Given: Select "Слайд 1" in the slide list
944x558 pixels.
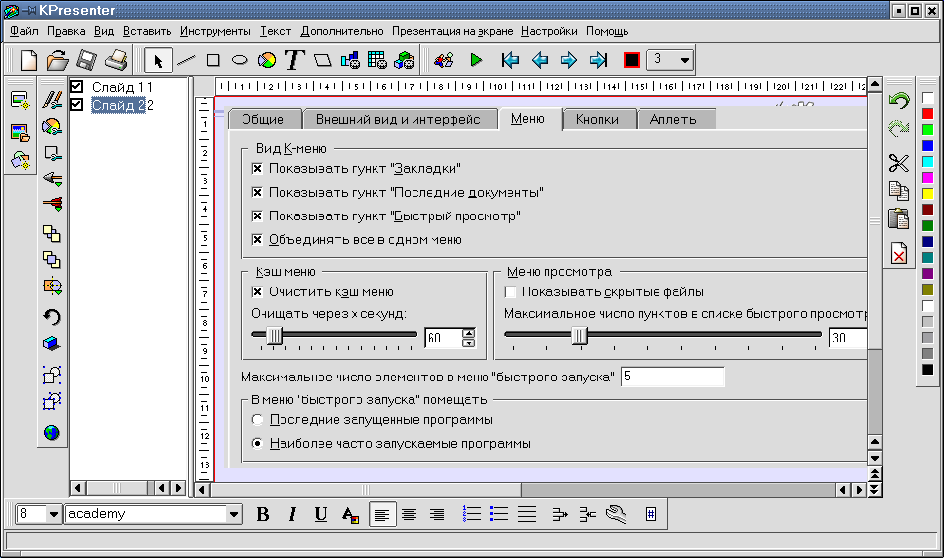Looking at the screenshot, I should (x=121, y=87).
